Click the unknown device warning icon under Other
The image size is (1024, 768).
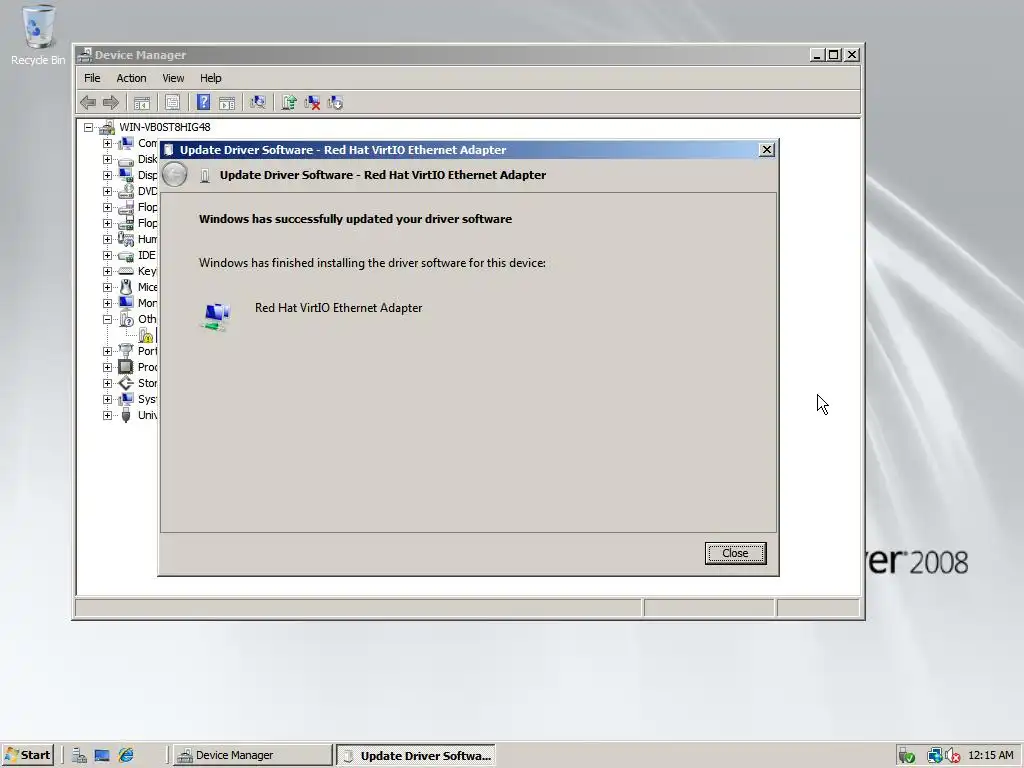click(146, 336)
